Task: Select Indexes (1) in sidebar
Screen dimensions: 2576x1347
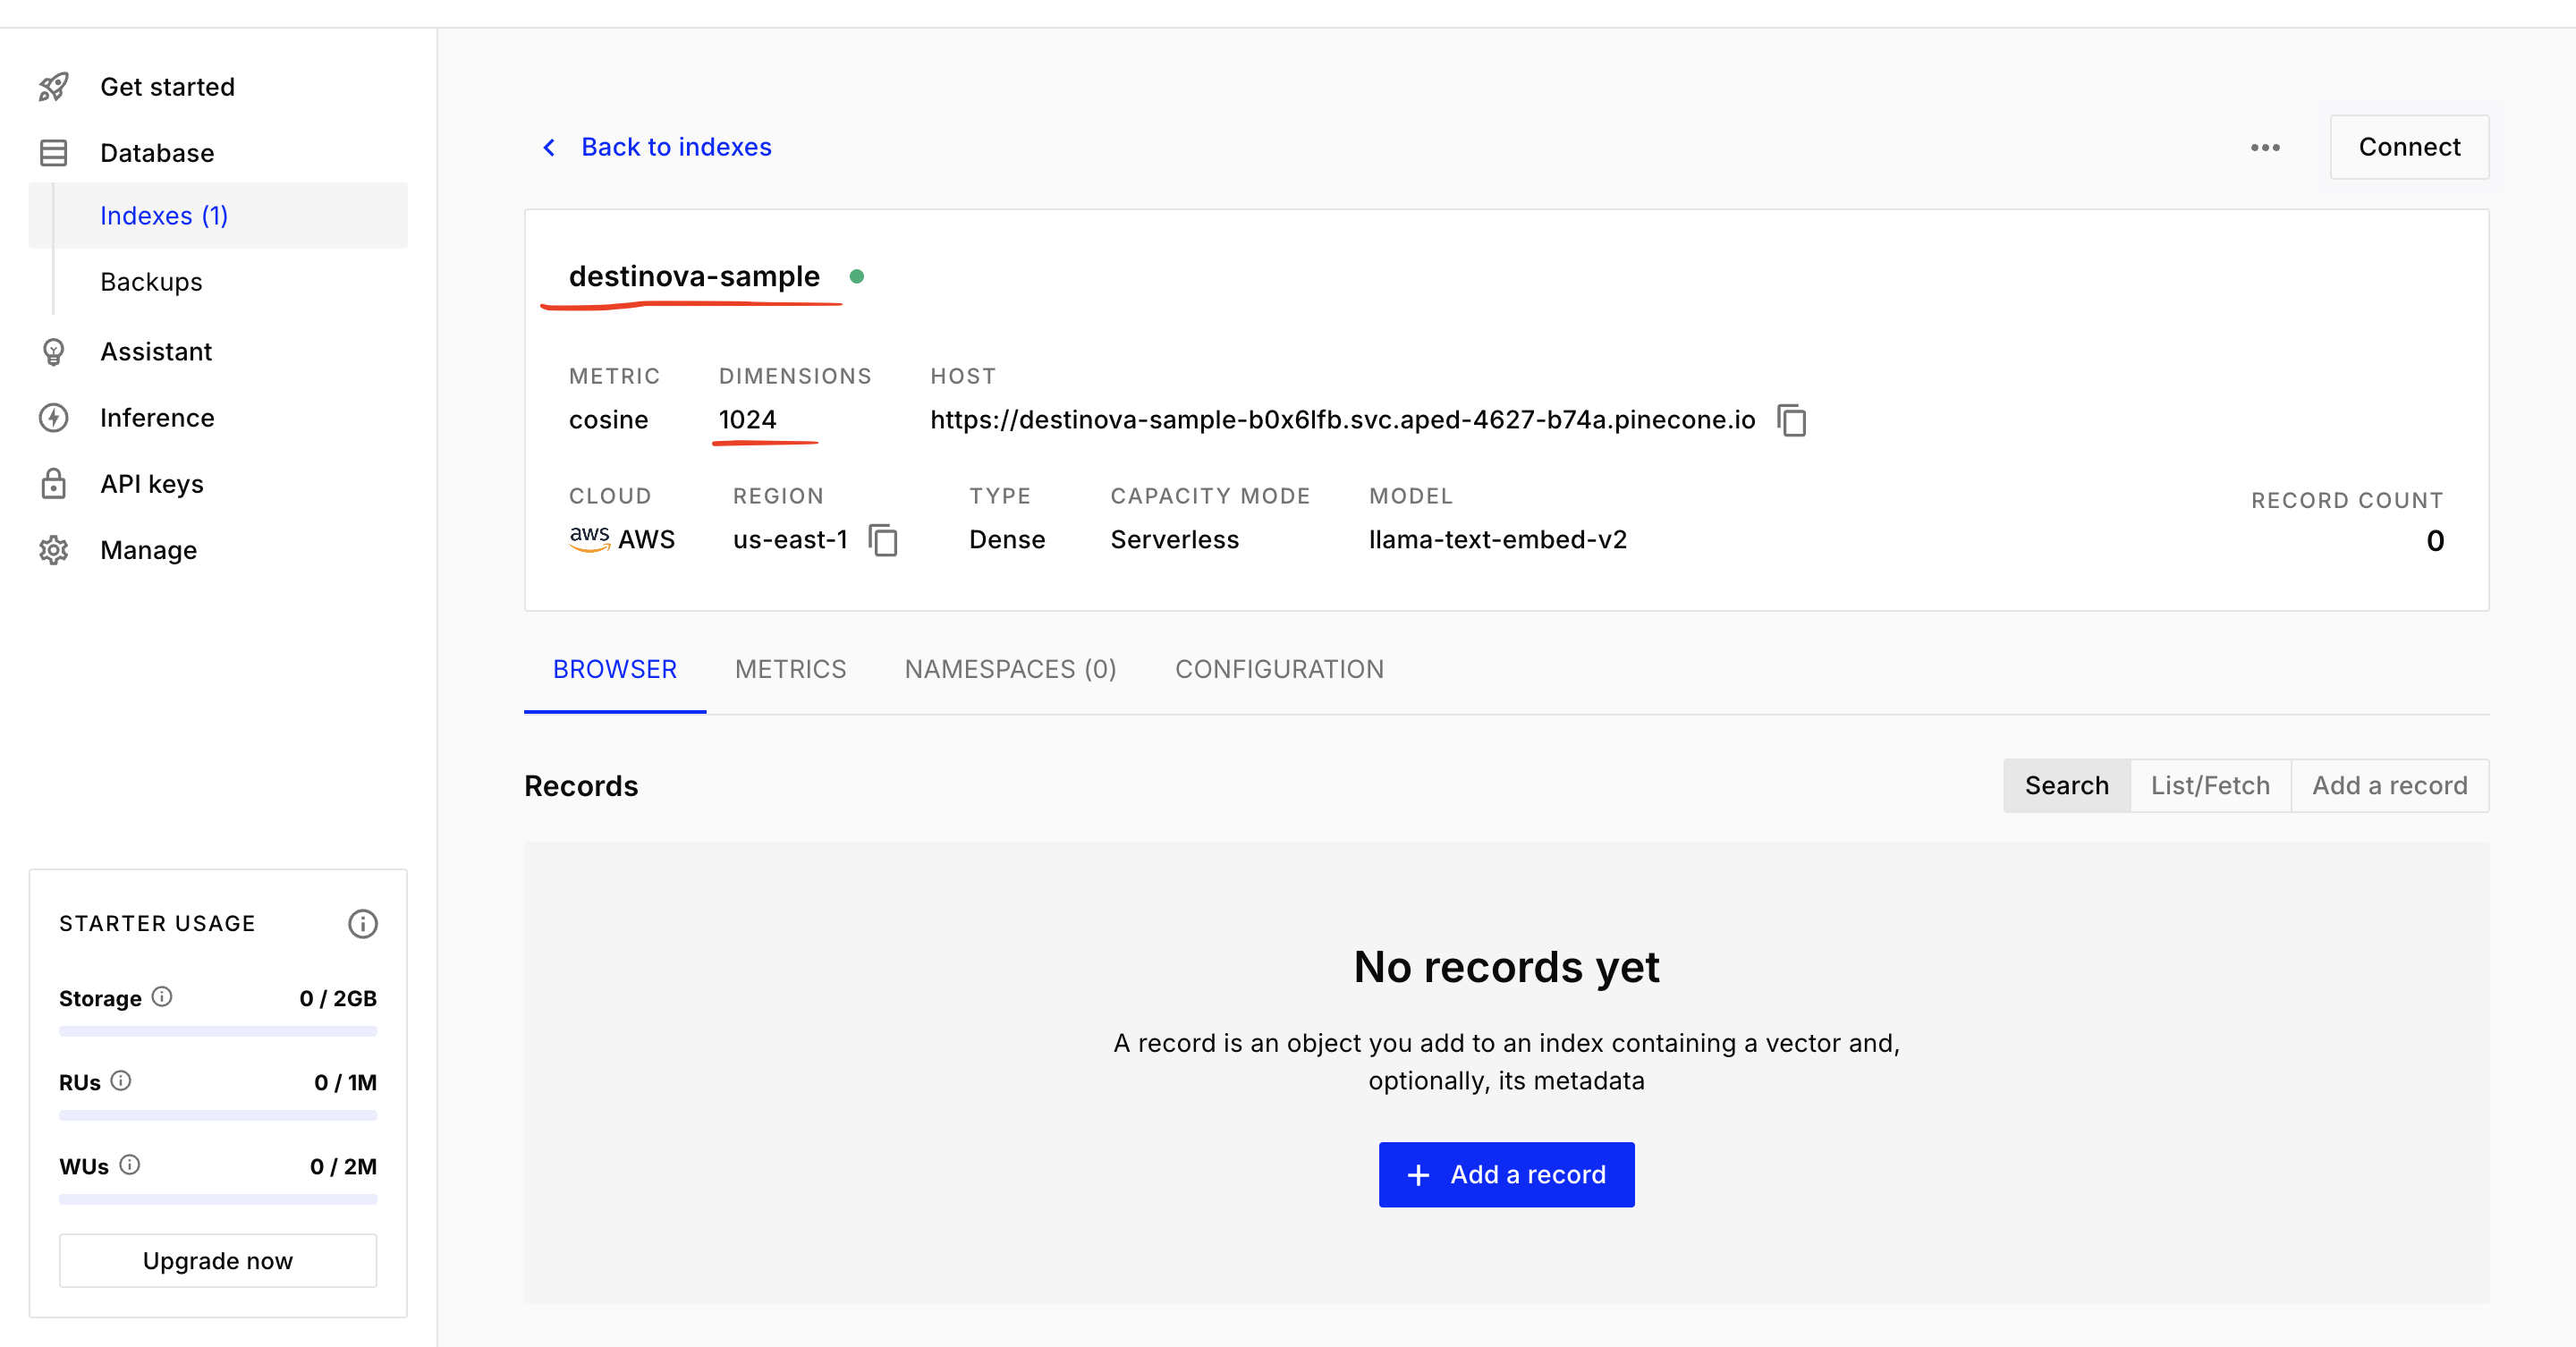Action: (x=218, y=216)
